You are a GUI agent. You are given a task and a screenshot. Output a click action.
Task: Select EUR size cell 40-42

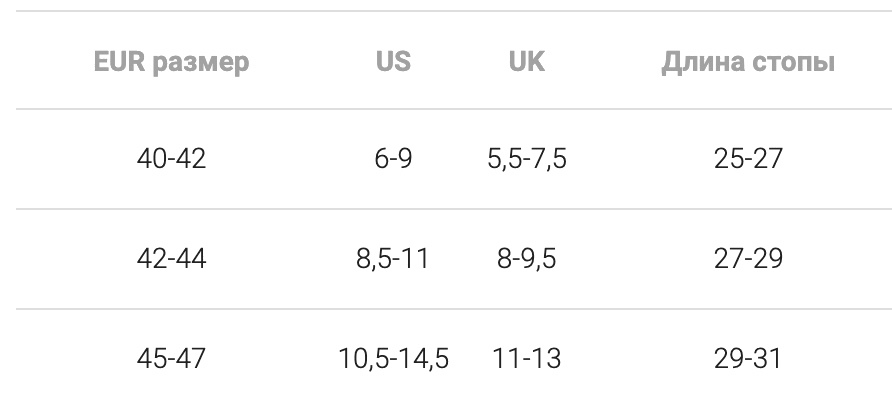pyautogui.click(x=171, y=158)
